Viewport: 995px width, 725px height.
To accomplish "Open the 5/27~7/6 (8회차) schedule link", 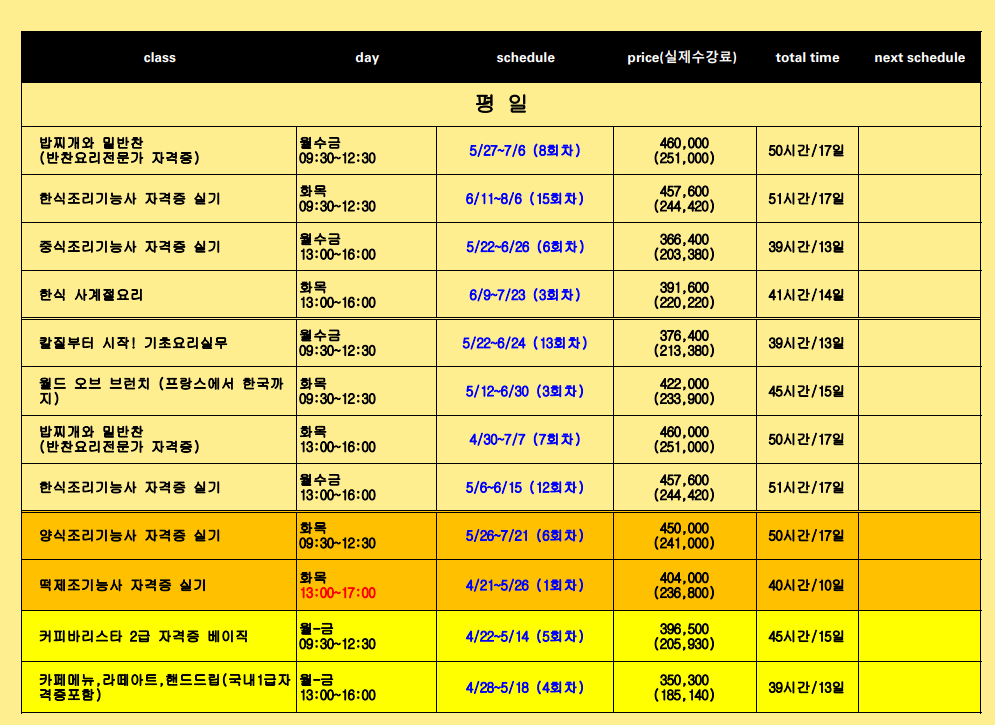I will [x=525, y=151].
